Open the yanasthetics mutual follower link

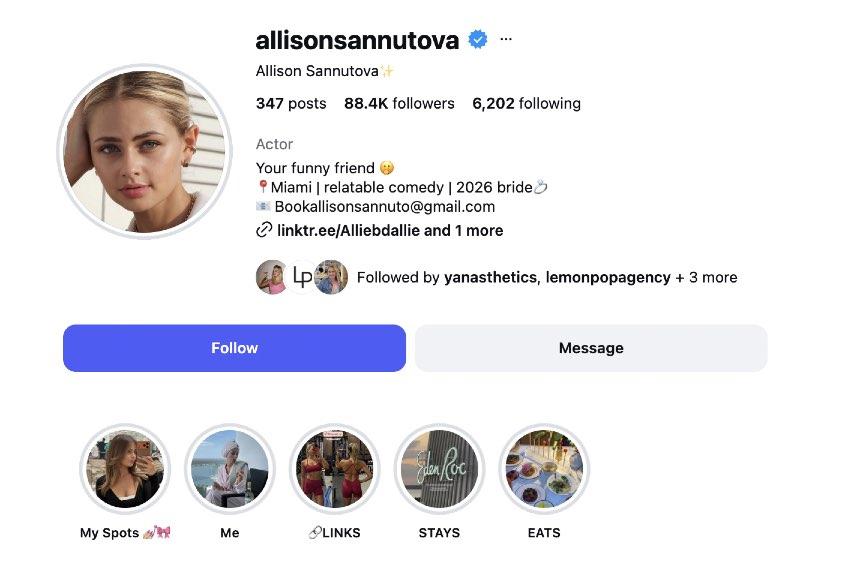click(490, 278)
